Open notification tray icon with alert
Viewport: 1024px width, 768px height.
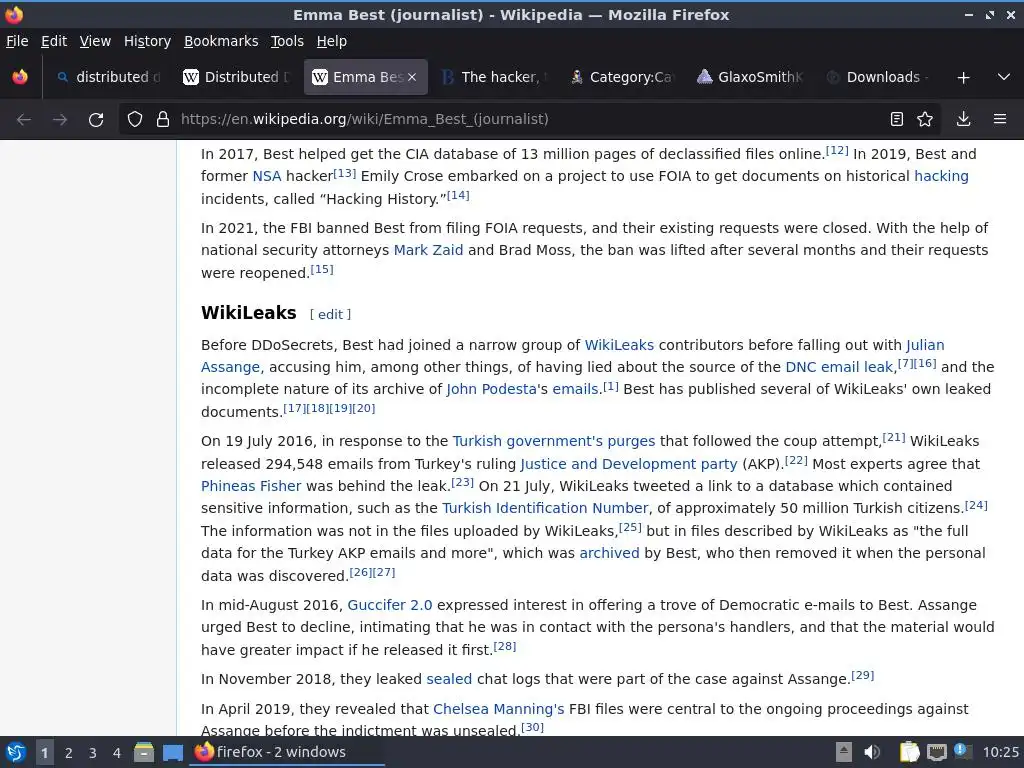pos(963,752)
